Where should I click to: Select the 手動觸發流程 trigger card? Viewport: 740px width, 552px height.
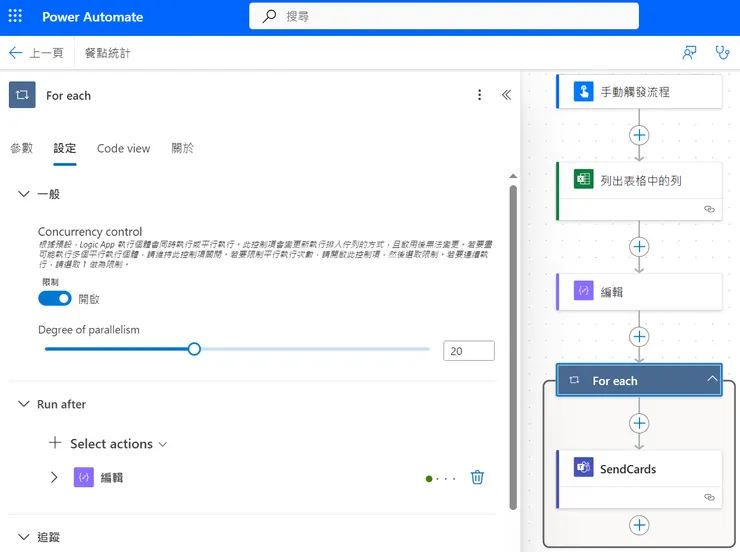[639, 92]
